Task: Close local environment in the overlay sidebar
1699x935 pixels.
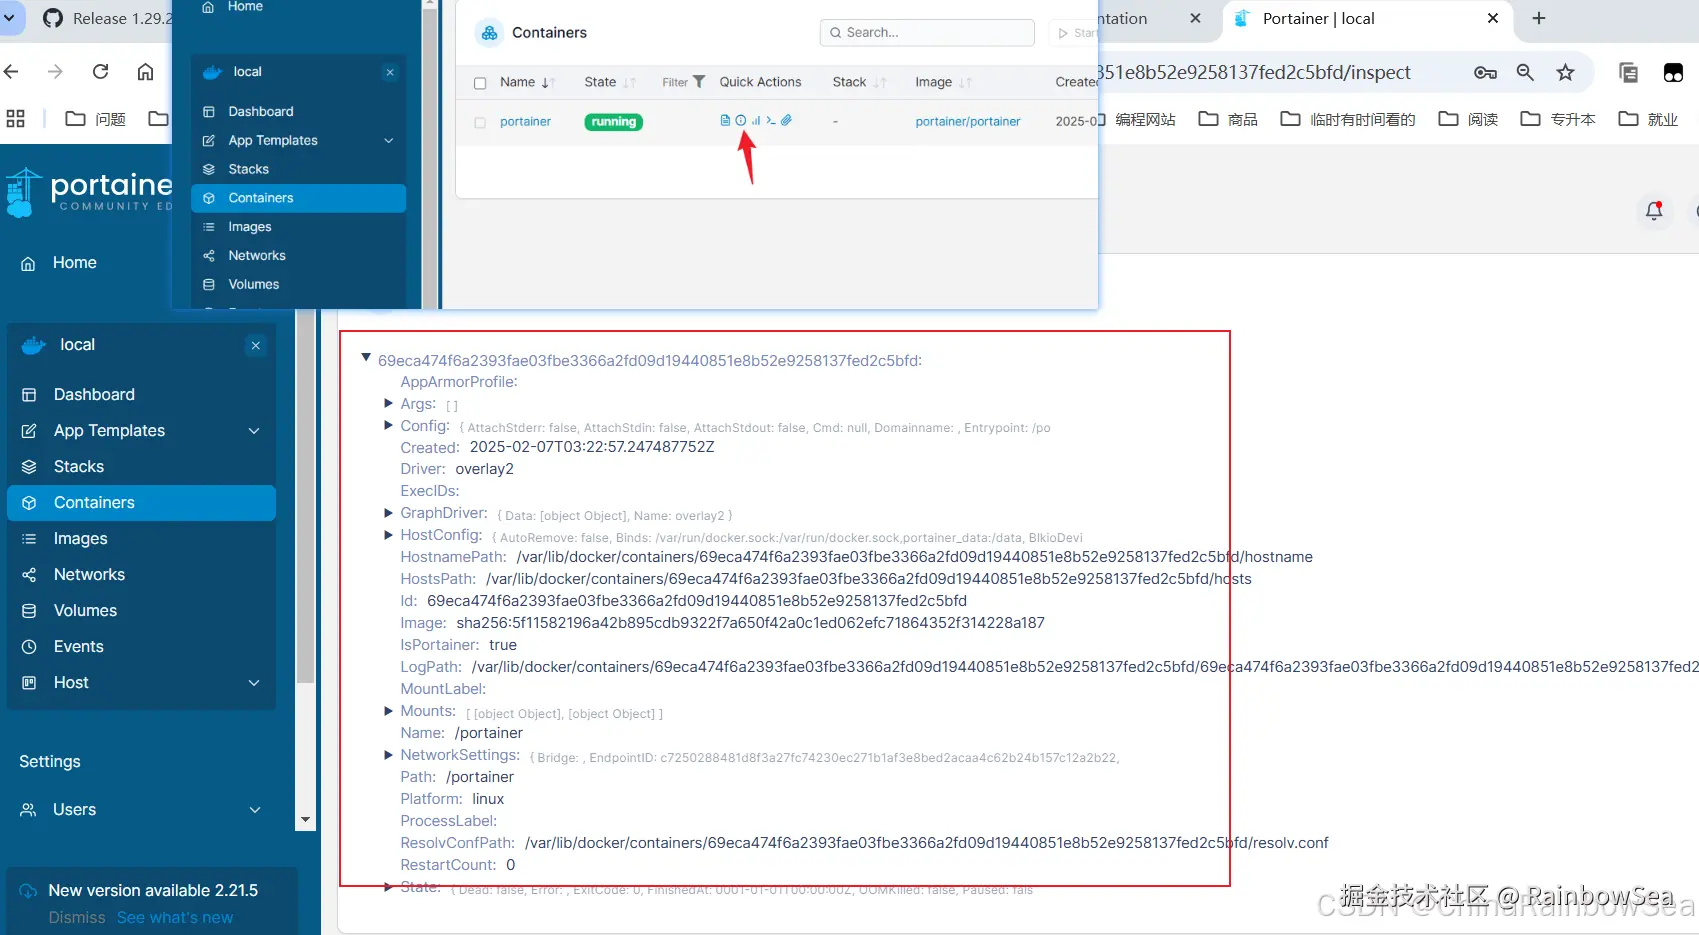Action: point(390,72)
